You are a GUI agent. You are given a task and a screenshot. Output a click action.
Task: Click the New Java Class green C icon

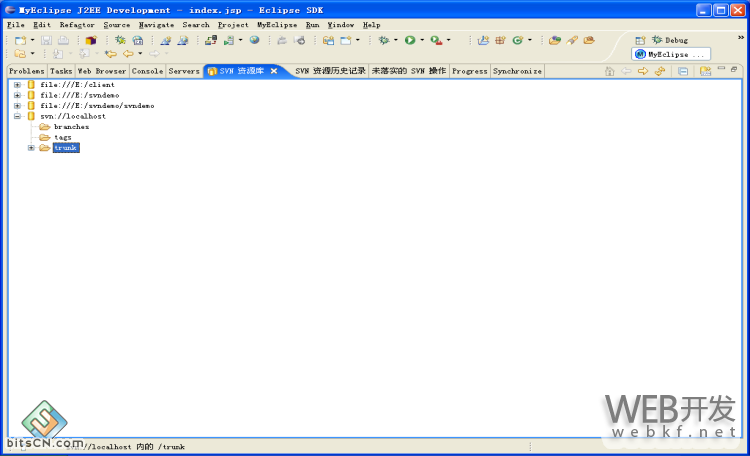click(518, 41)
